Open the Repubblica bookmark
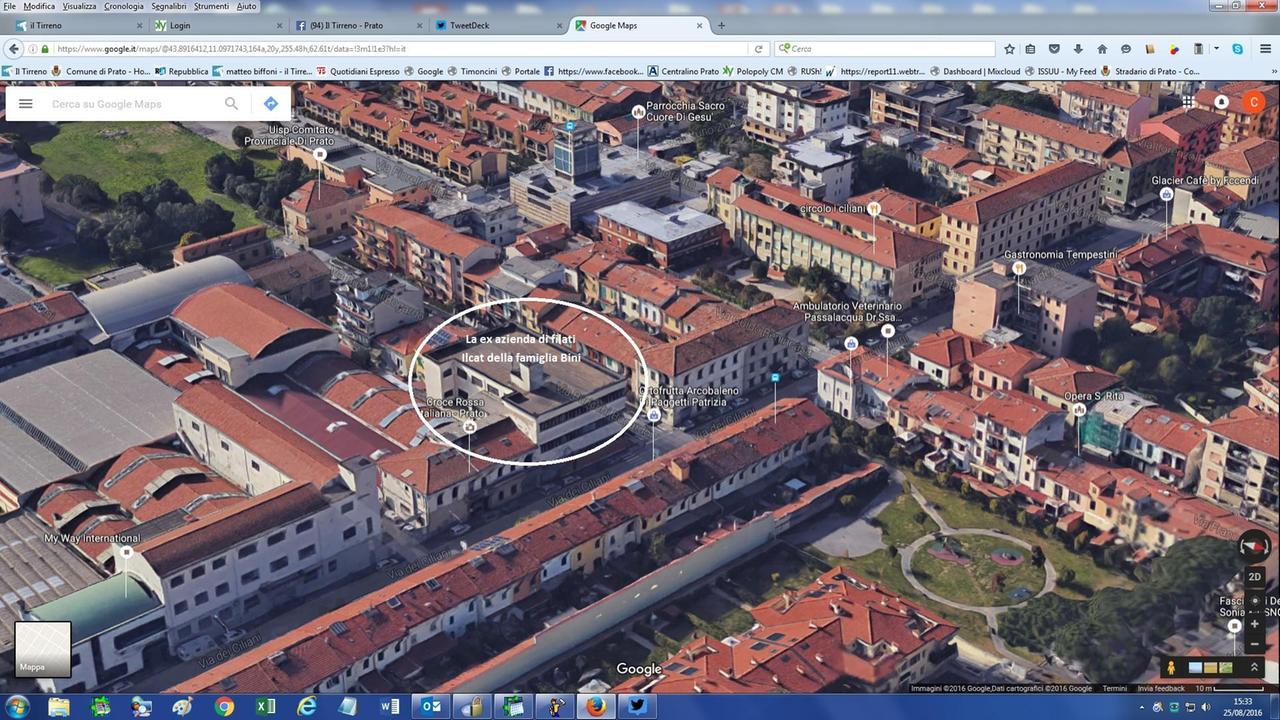The image size is (1280, 720). [181, 71]
